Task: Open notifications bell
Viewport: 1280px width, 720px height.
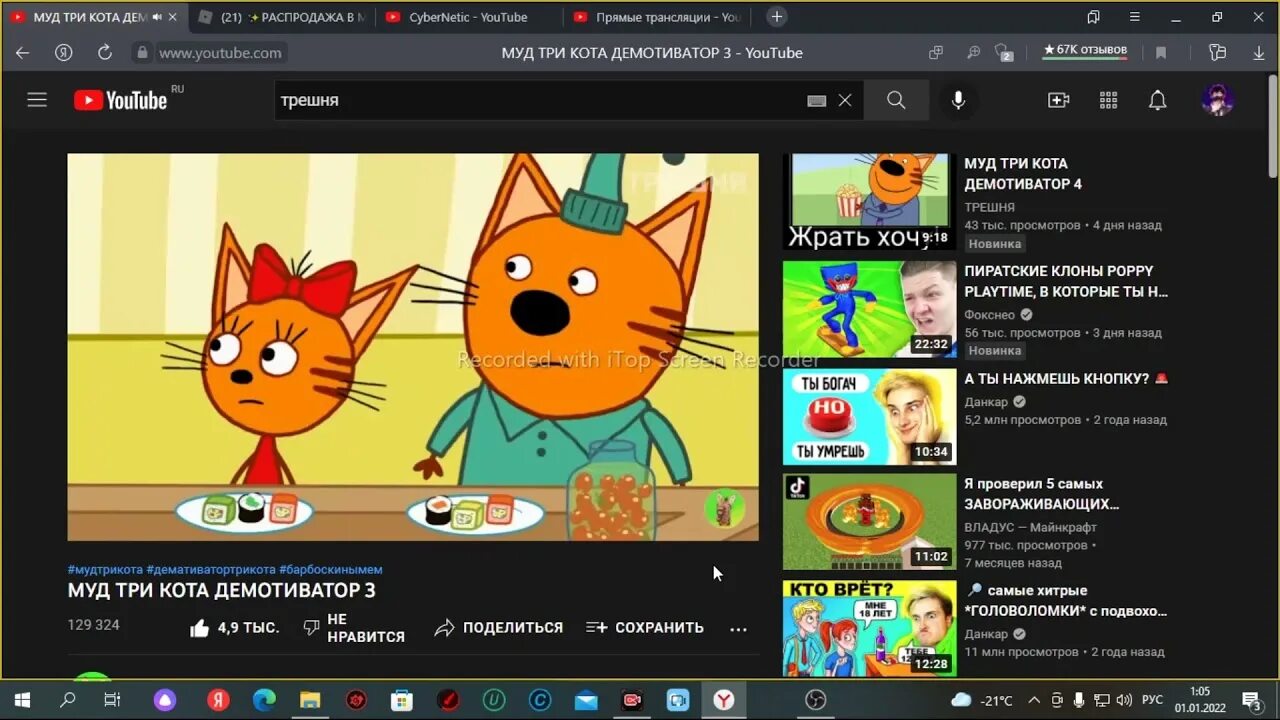Action: tap(1157, 100)
